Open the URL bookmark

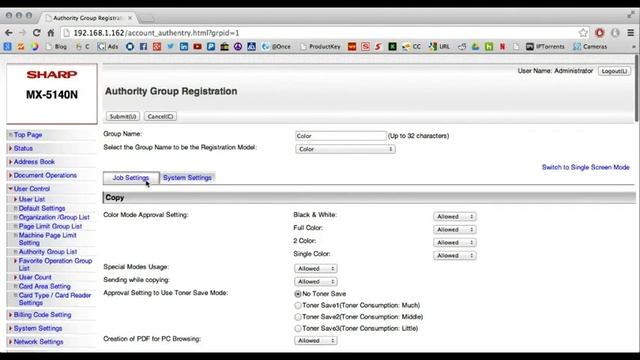click(x=440, y=47)
